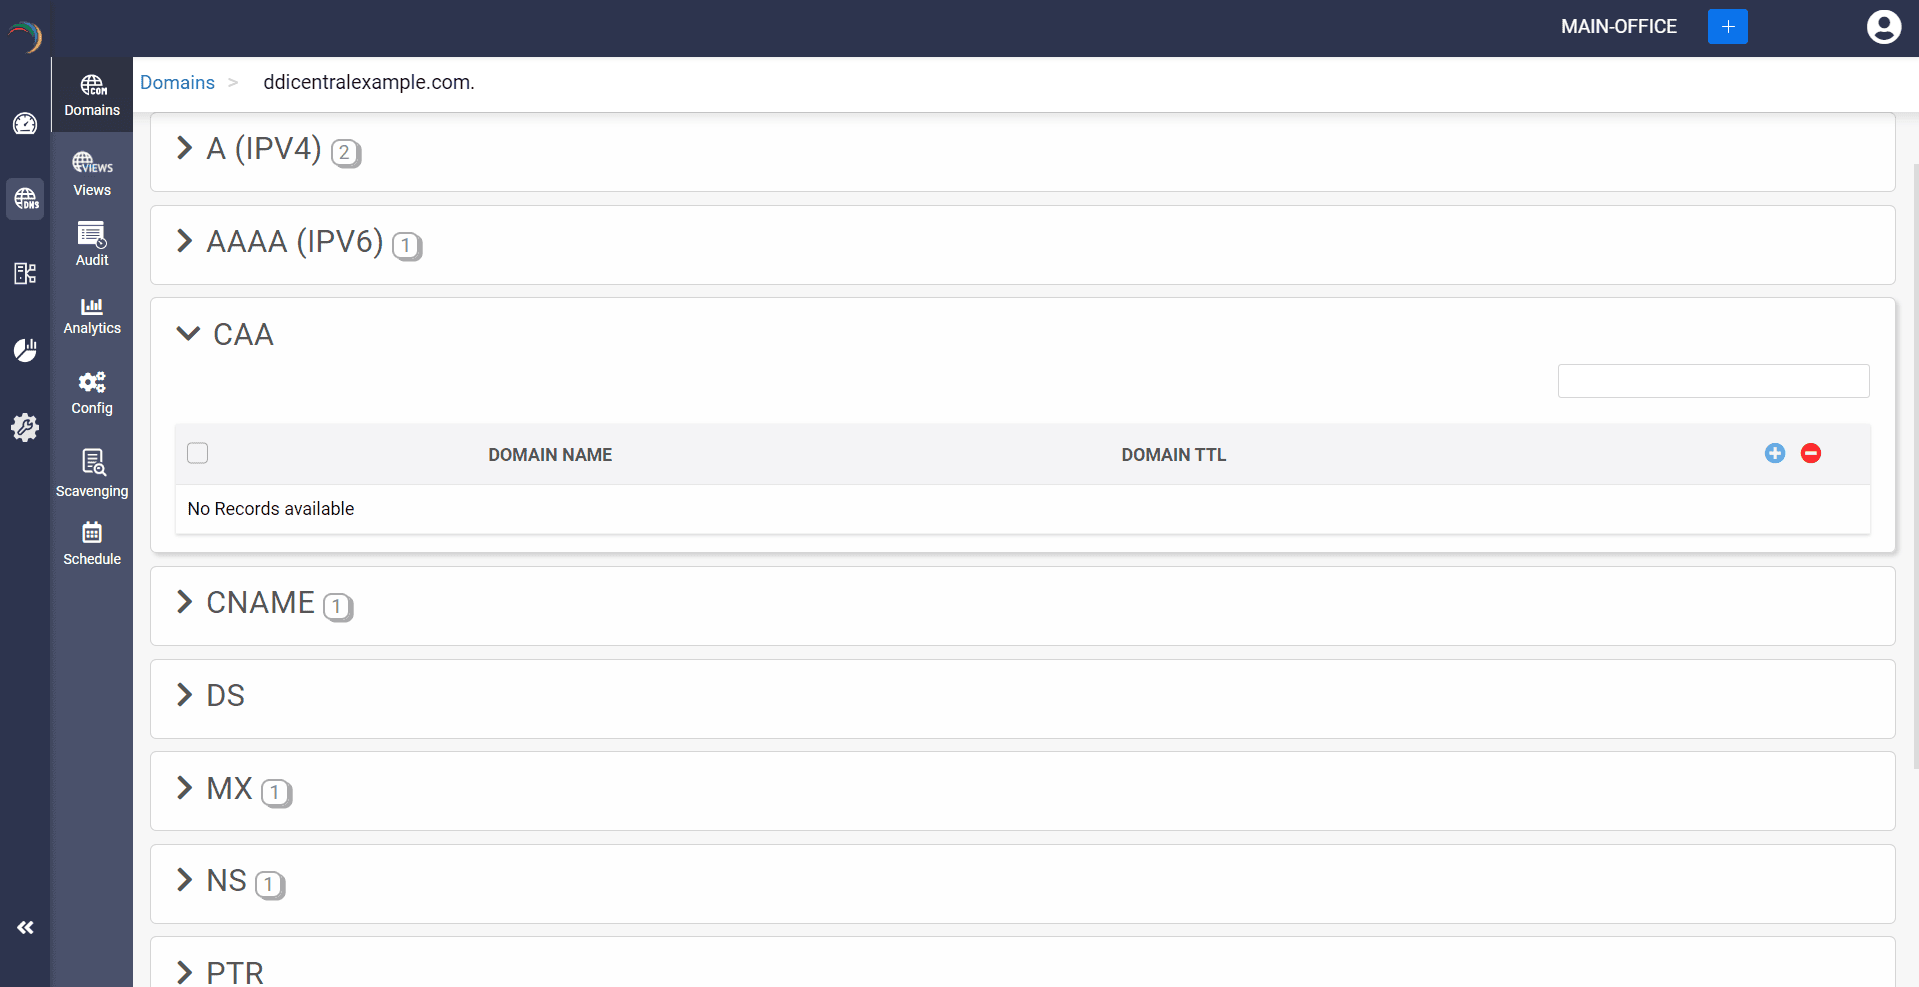Open the Schedule sidebar item
The width and height of the screenshot is (1919, 987).
[x=92, y=544]
